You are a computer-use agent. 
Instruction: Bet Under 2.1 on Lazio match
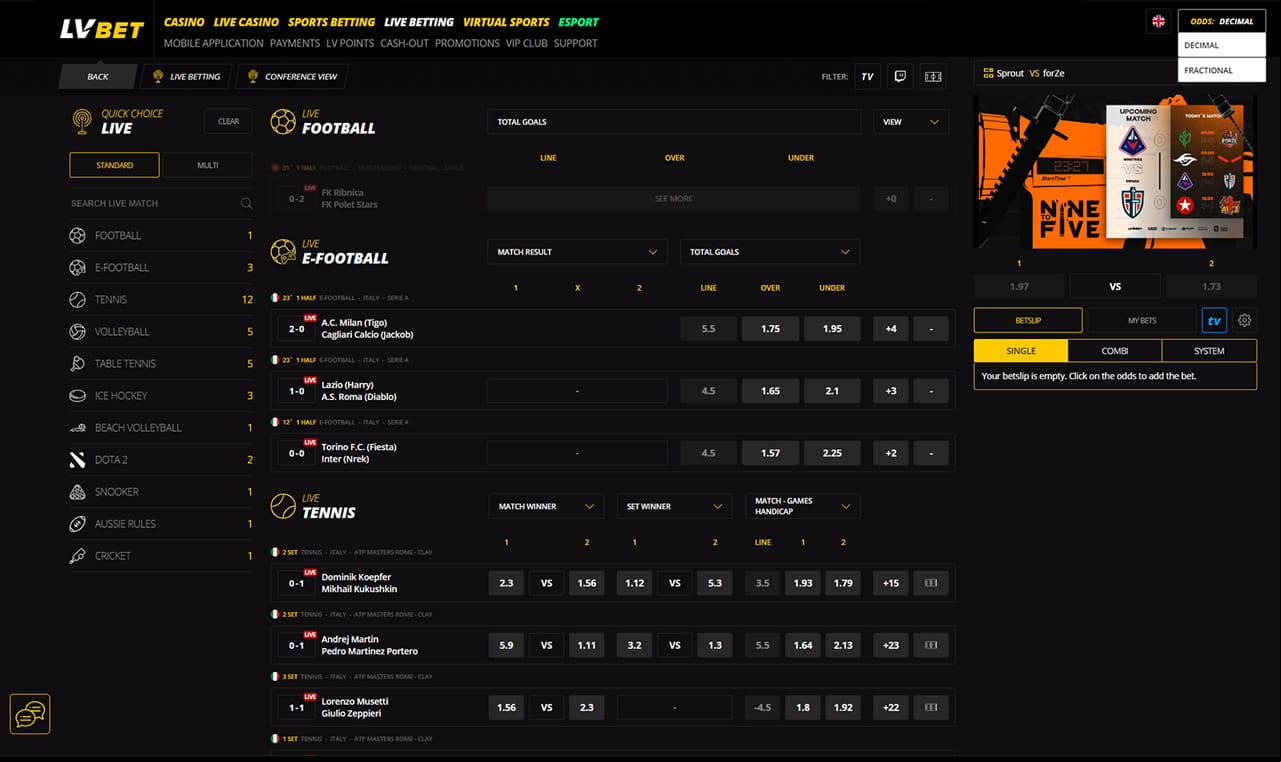[832, 390]
